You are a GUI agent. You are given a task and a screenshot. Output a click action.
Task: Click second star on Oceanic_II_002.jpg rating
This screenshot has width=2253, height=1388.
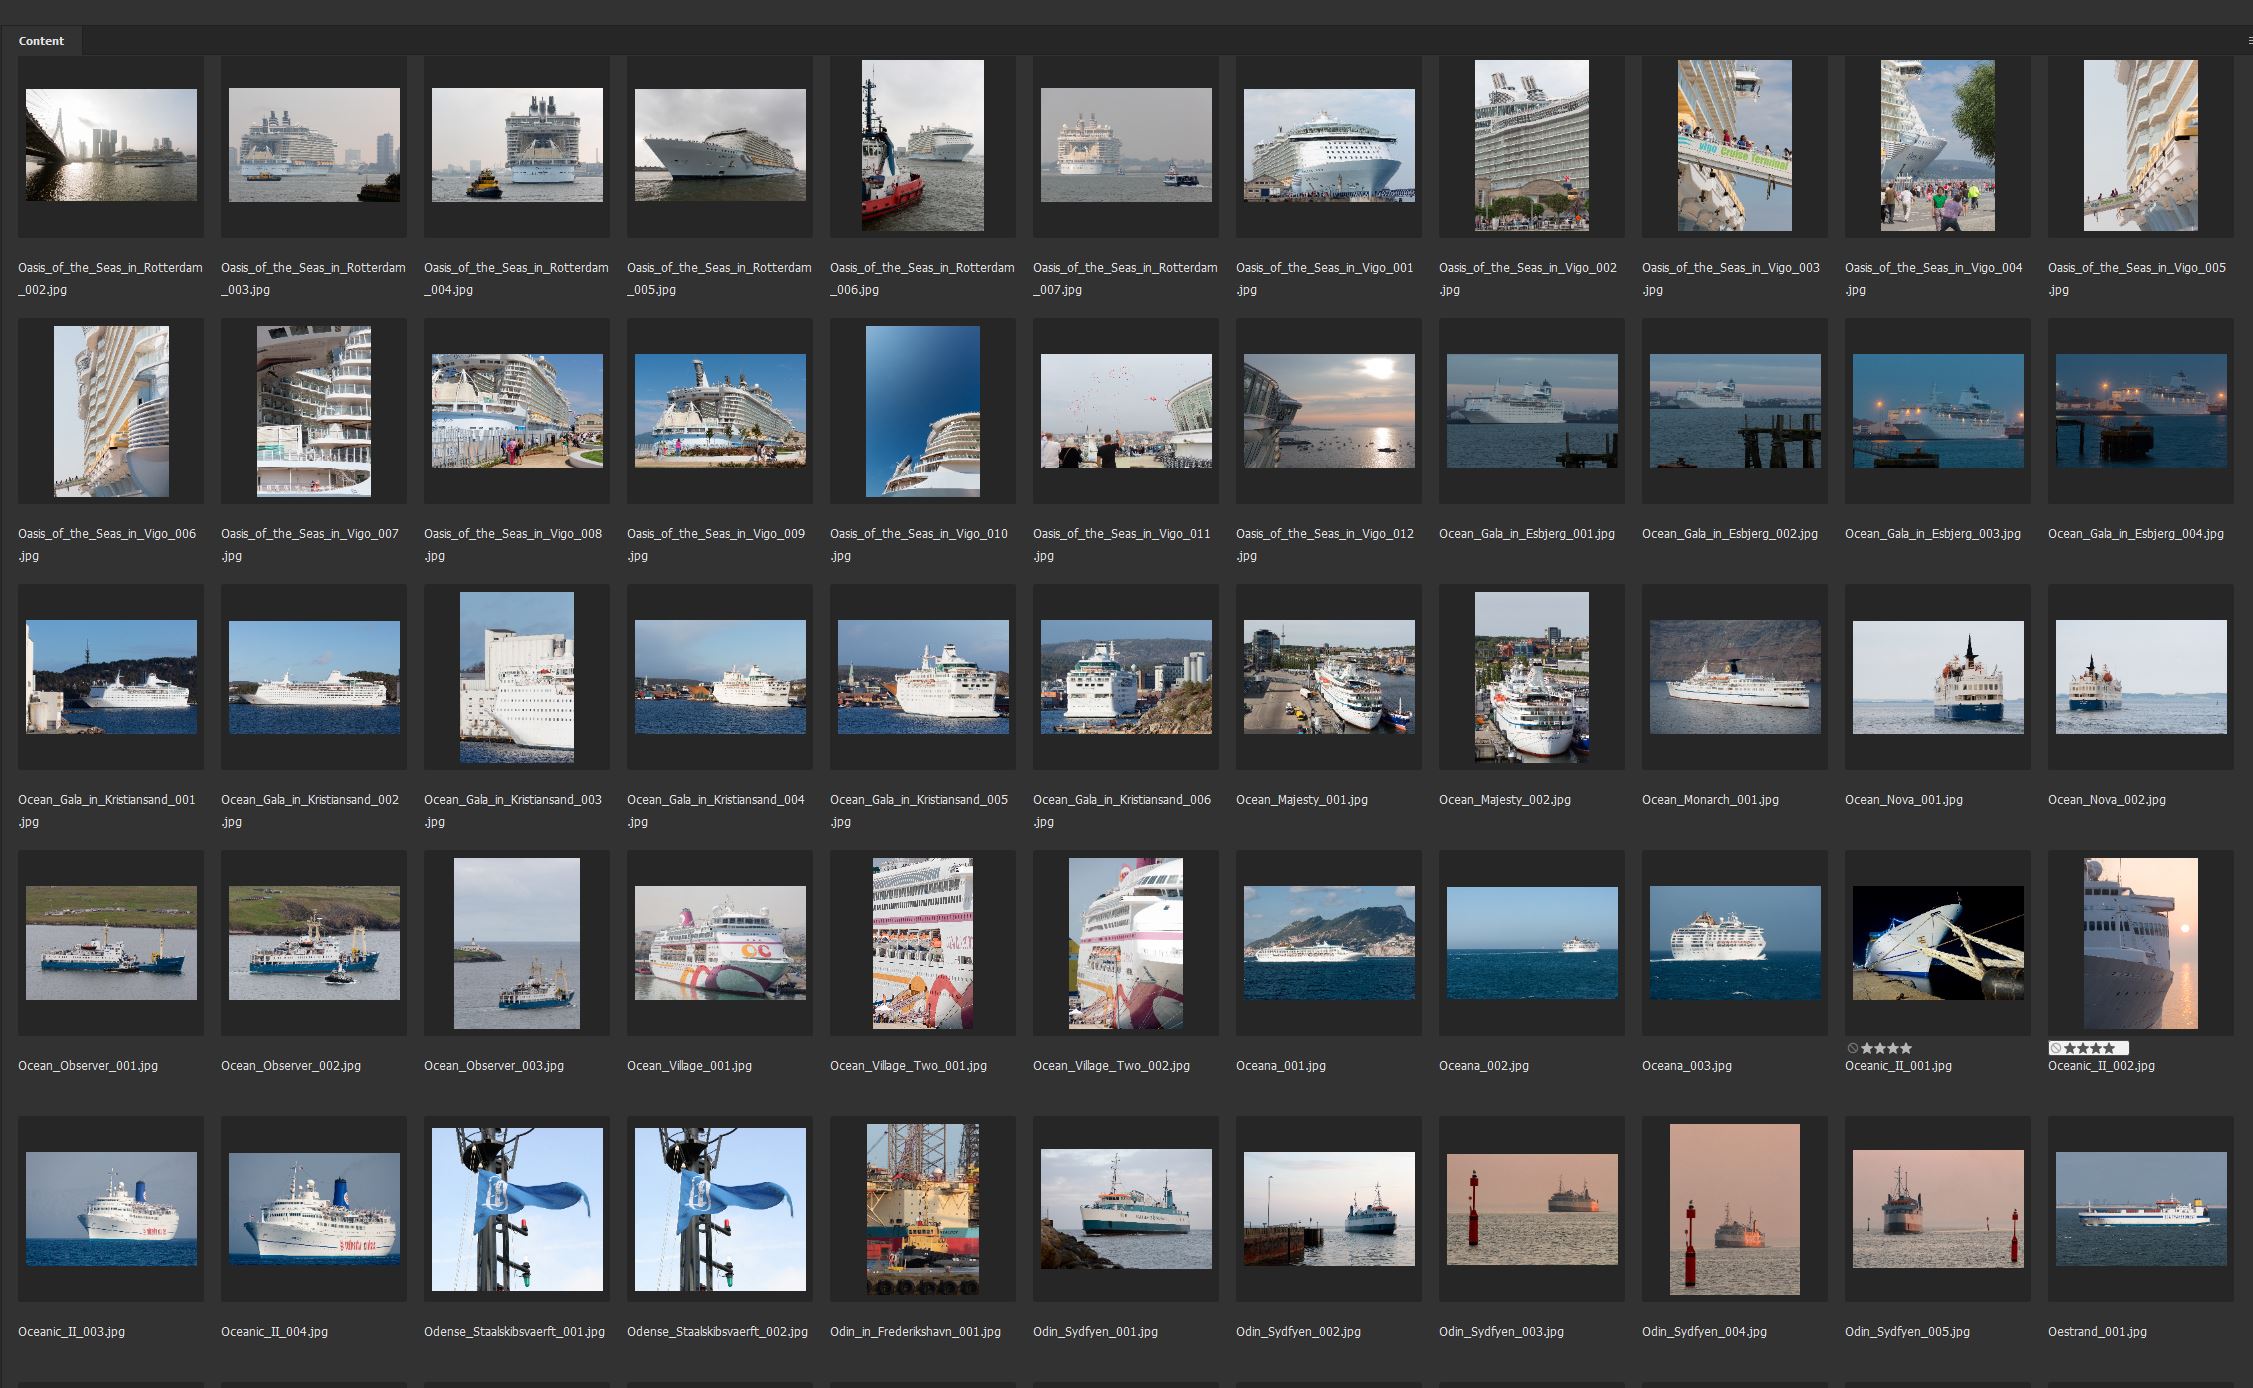[2083, 1048]
